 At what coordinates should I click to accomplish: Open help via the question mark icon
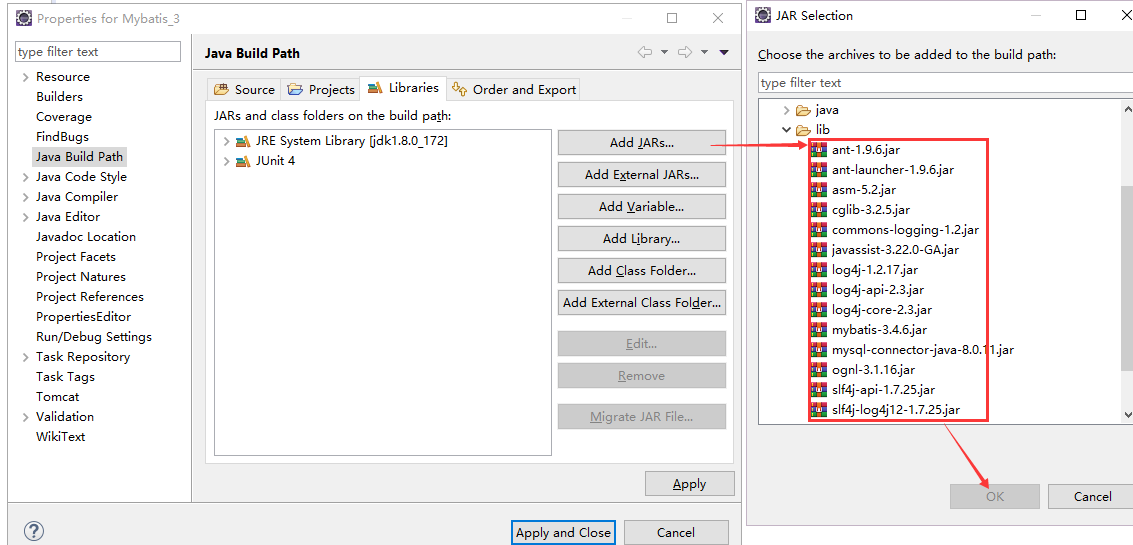(32, 530)
